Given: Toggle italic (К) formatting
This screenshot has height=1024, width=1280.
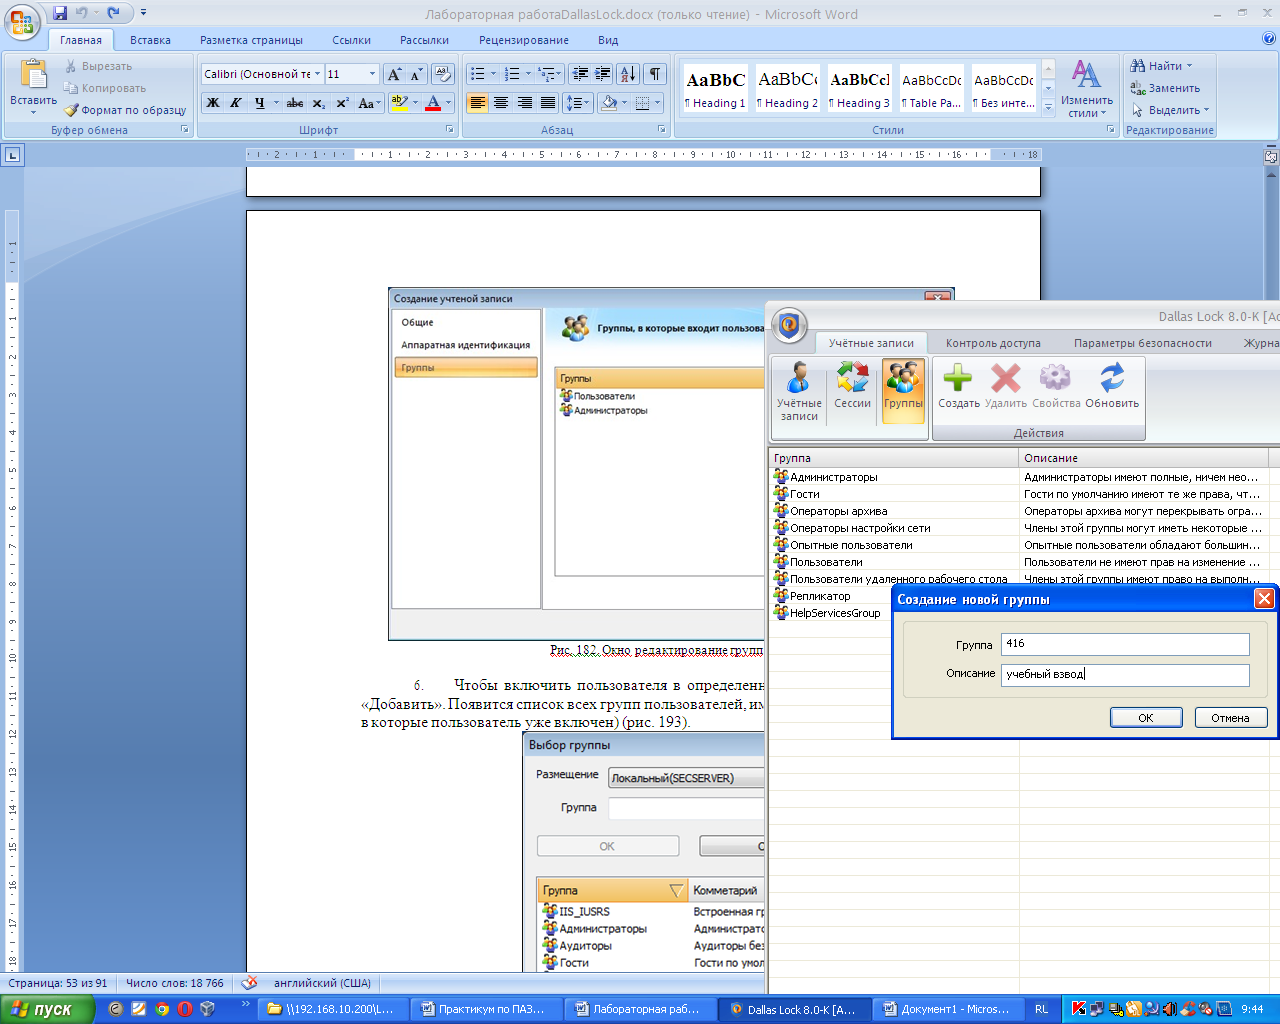Looking at the screenshot, I should (236, 103).
